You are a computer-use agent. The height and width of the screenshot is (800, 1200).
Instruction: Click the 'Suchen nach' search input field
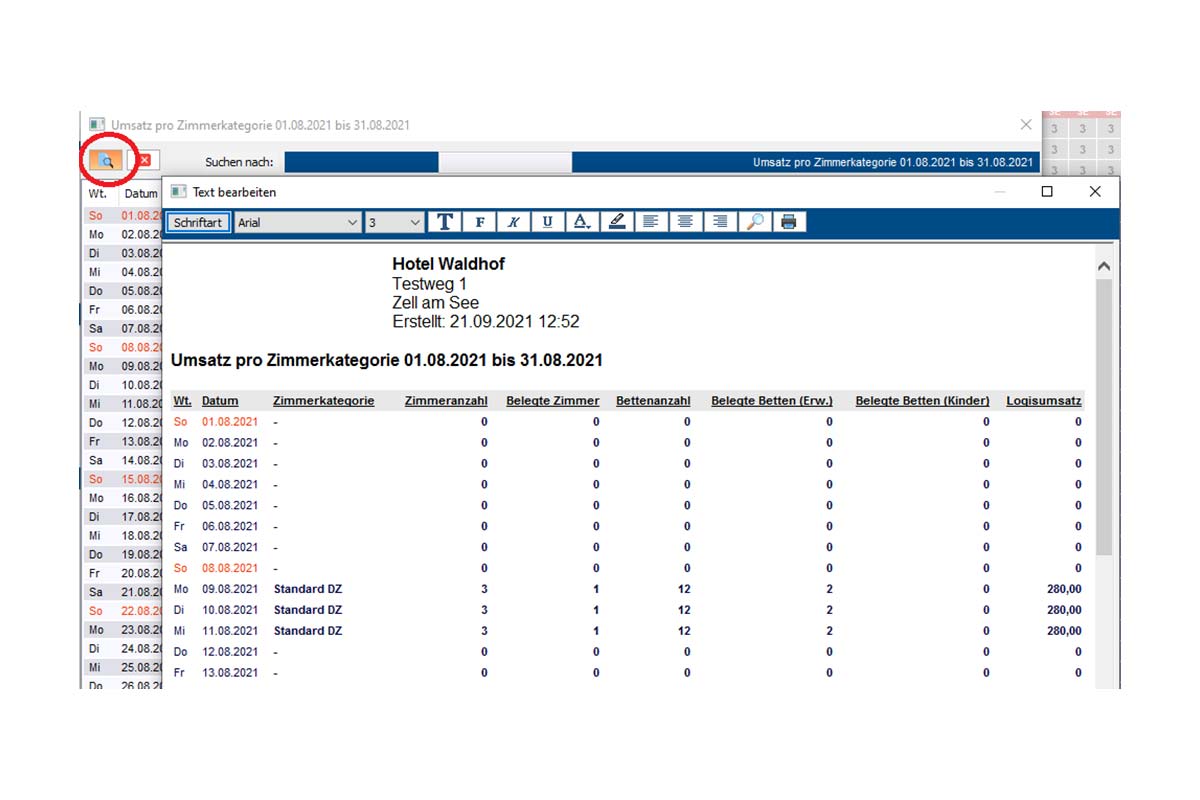pyautogui.click(x=361, y=162)
